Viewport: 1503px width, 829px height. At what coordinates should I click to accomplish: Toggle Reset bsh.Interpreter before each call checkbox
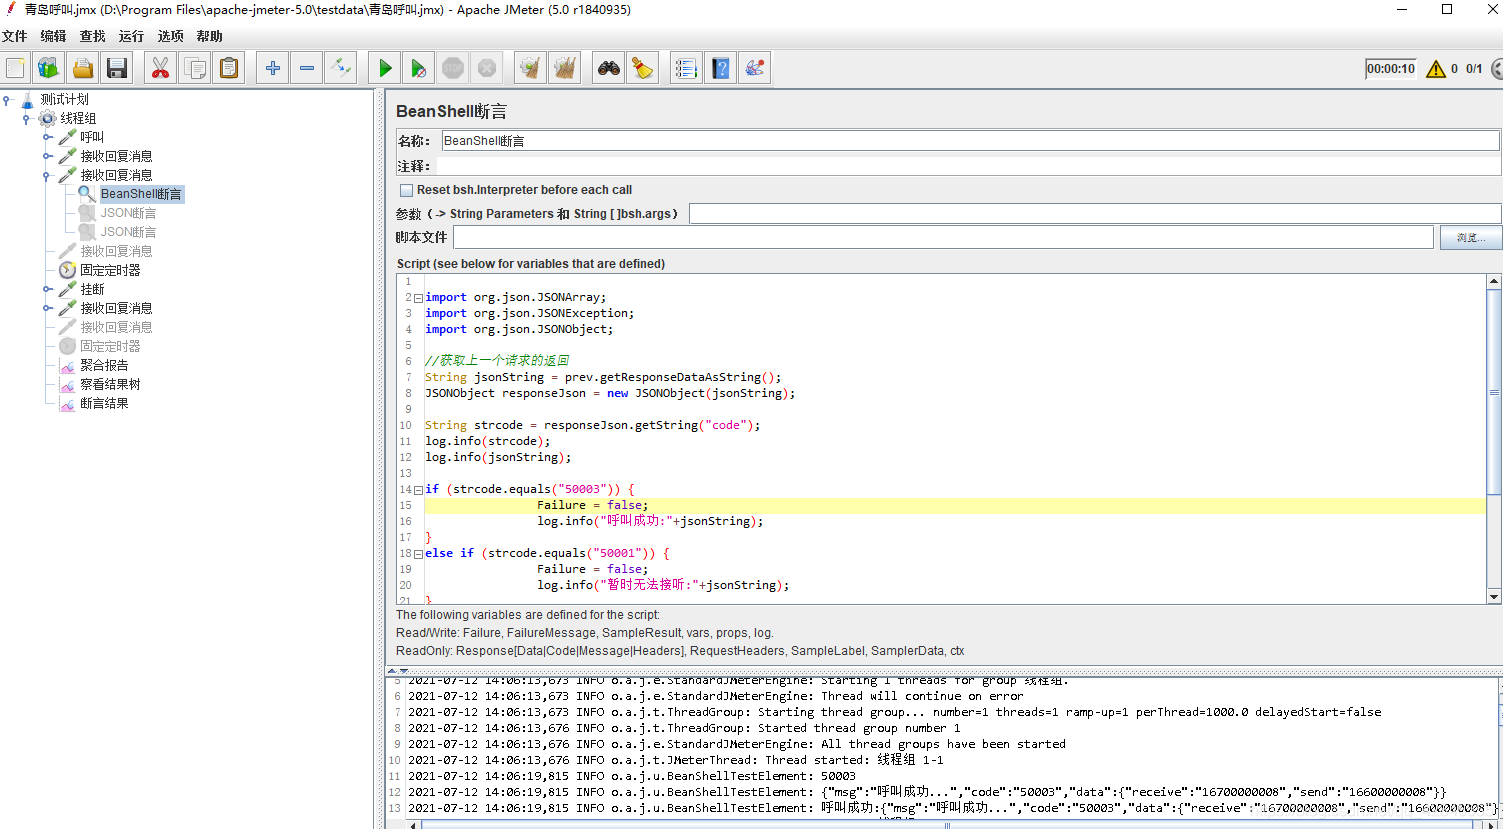tap(406, 190)
